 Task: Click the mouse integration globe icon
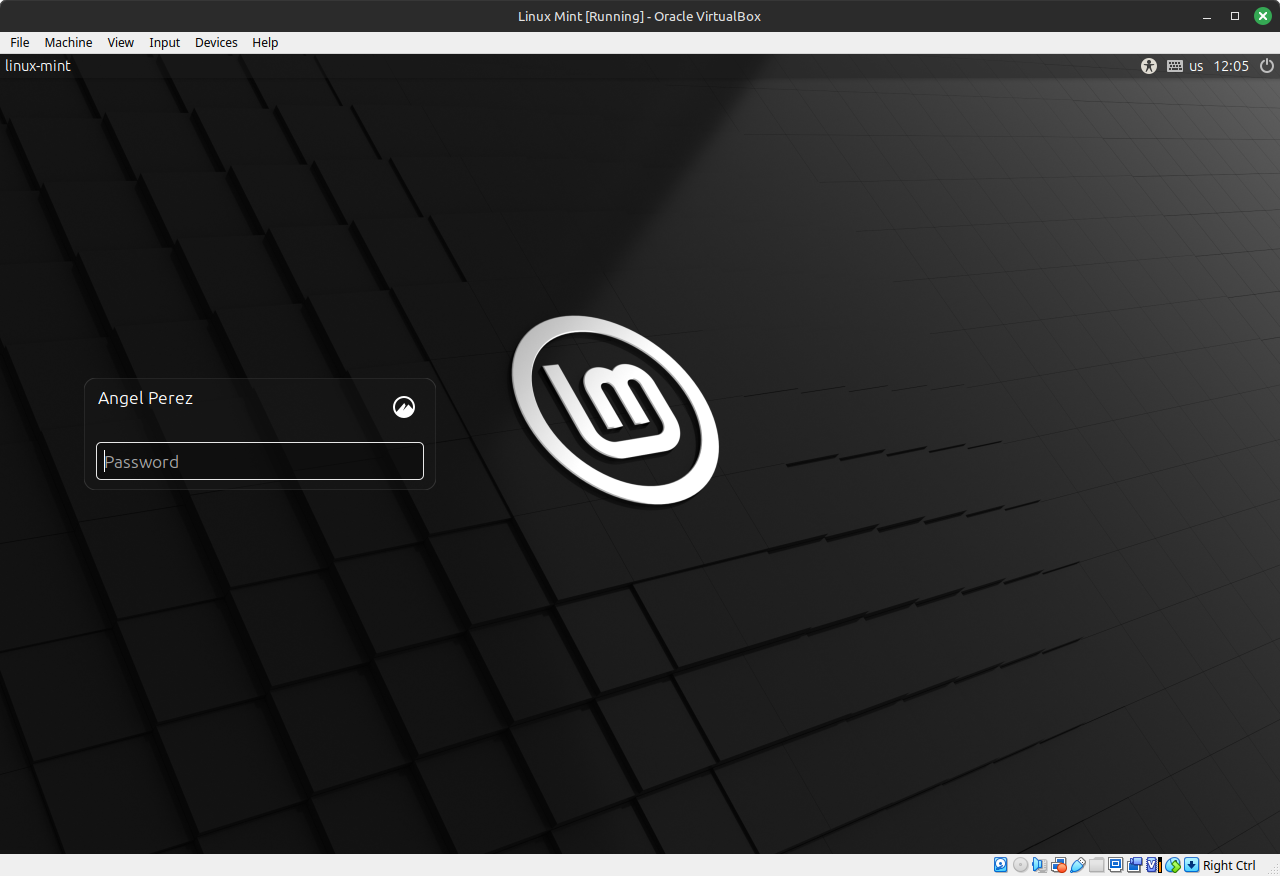[x=1173, y=865]
